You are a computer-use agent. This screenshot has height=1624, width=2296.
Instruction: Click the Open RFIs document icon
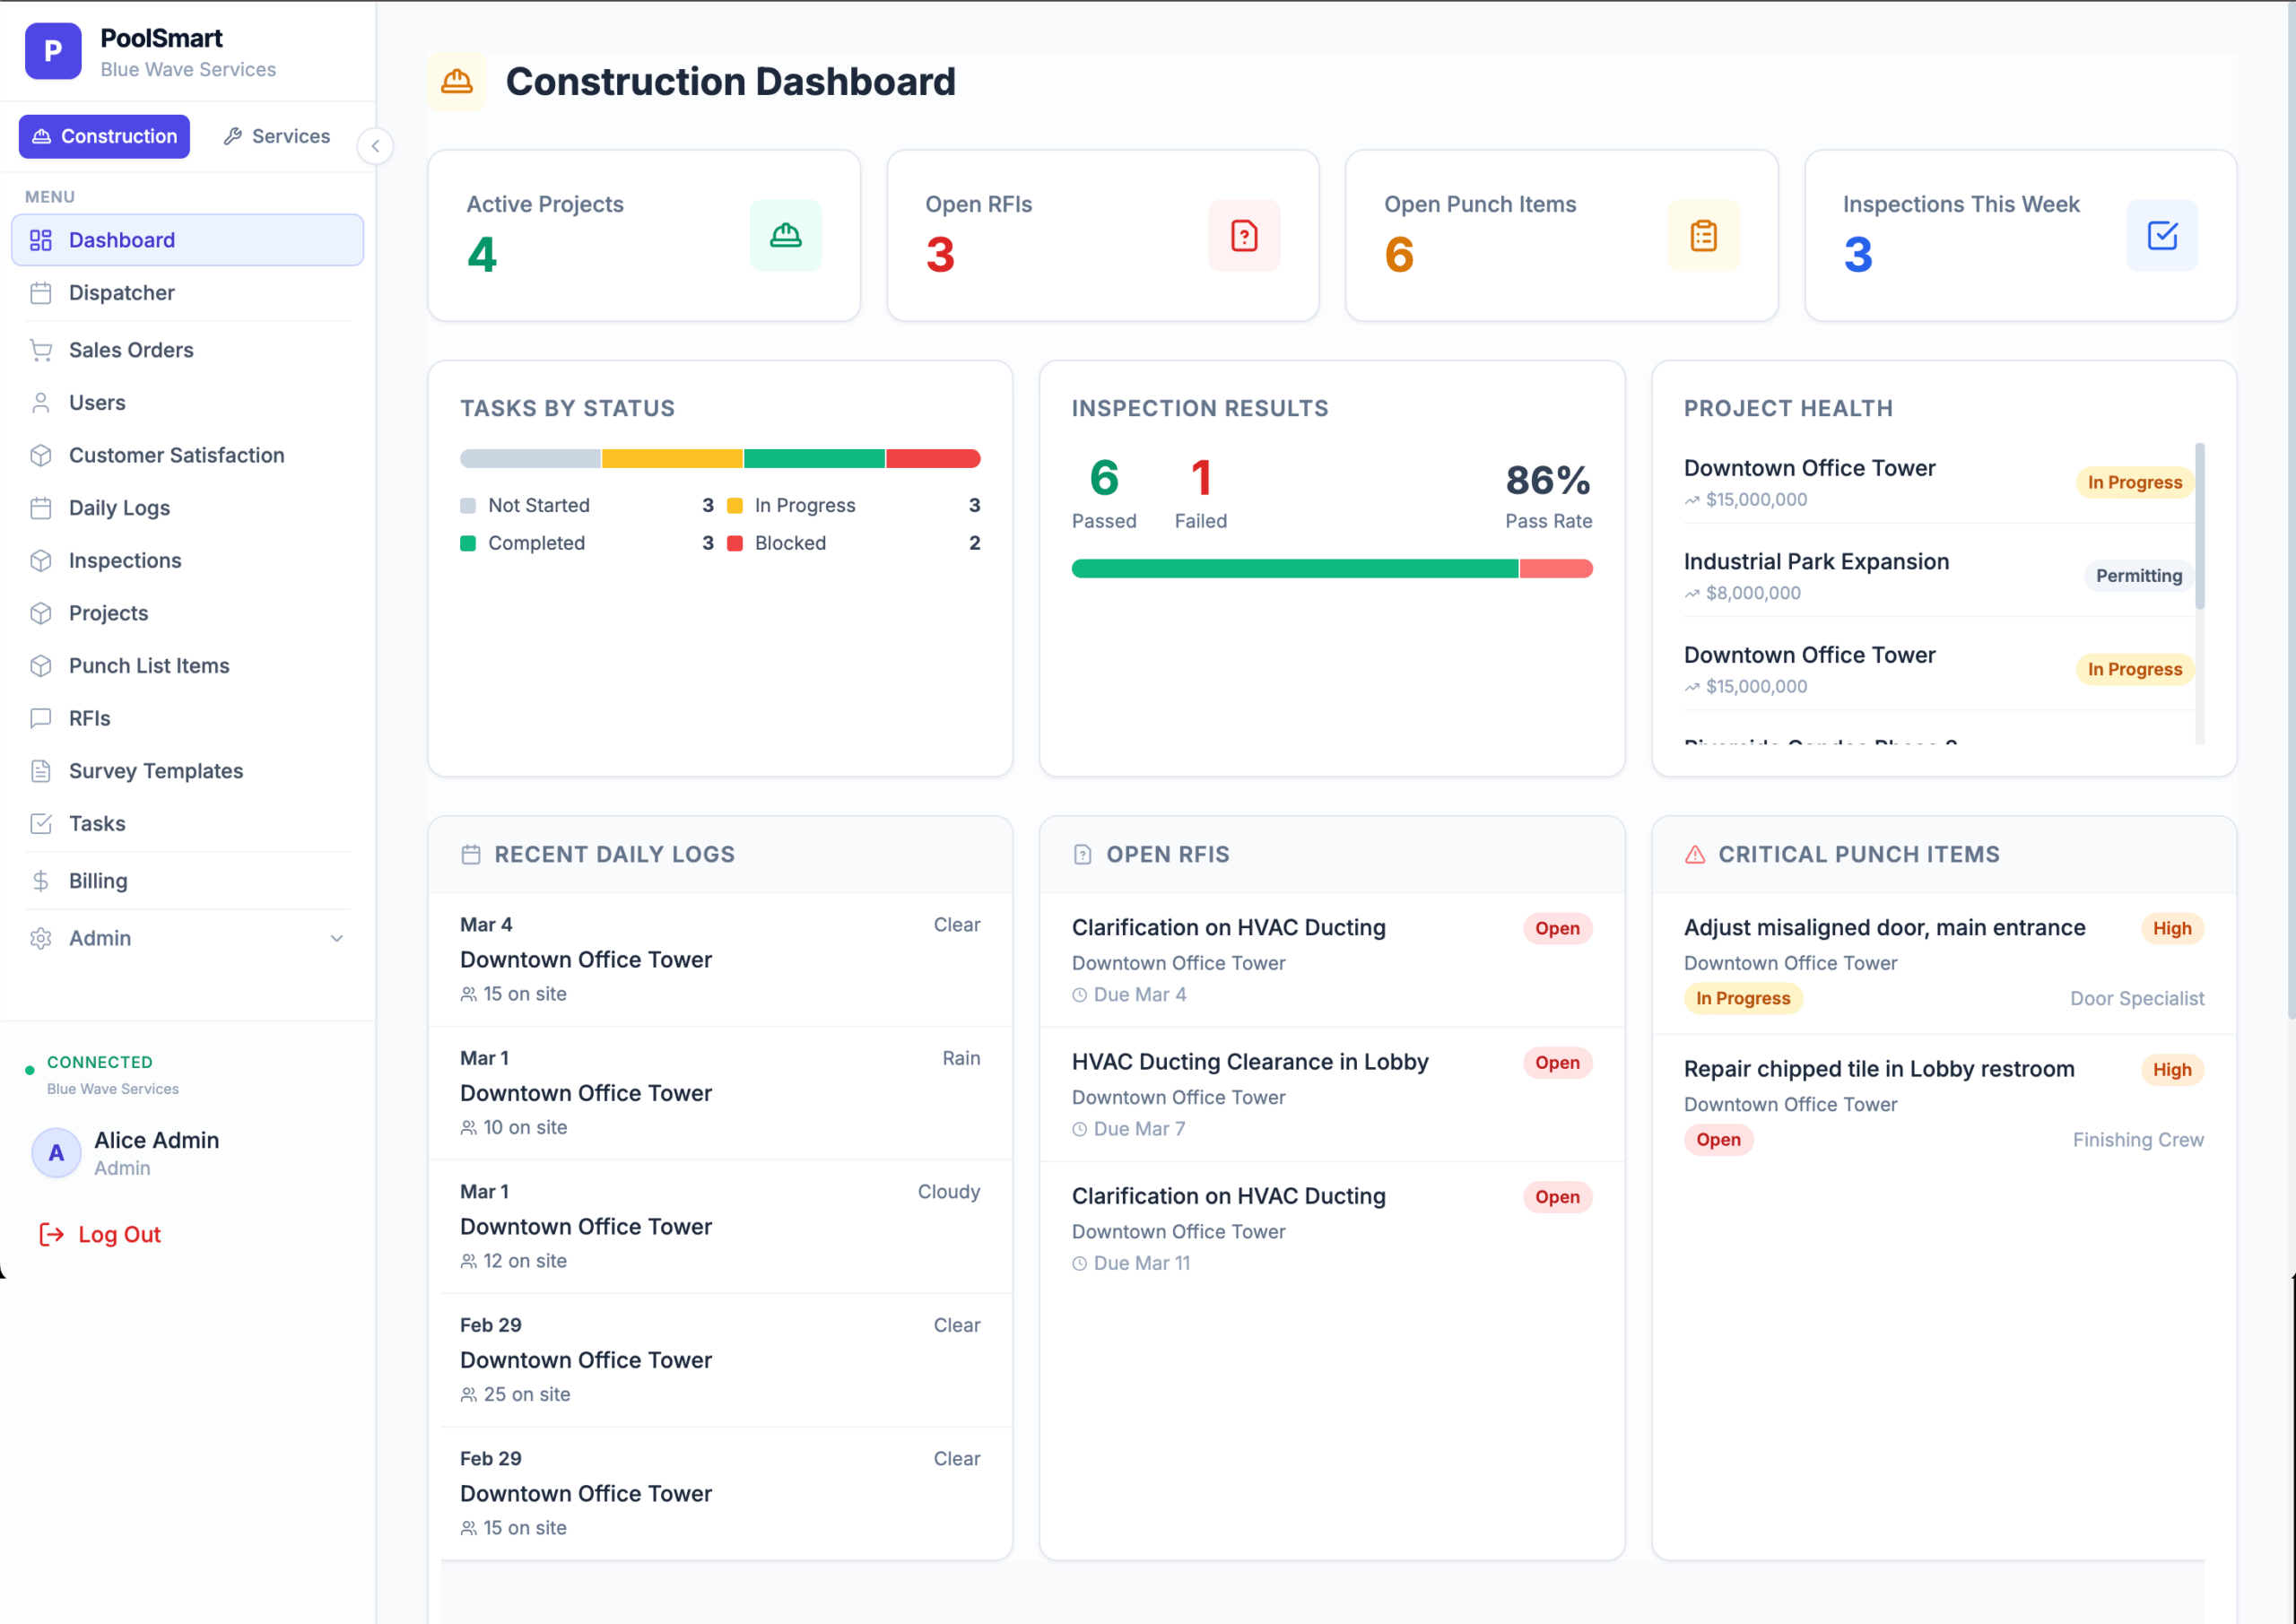pos(1244,236)
